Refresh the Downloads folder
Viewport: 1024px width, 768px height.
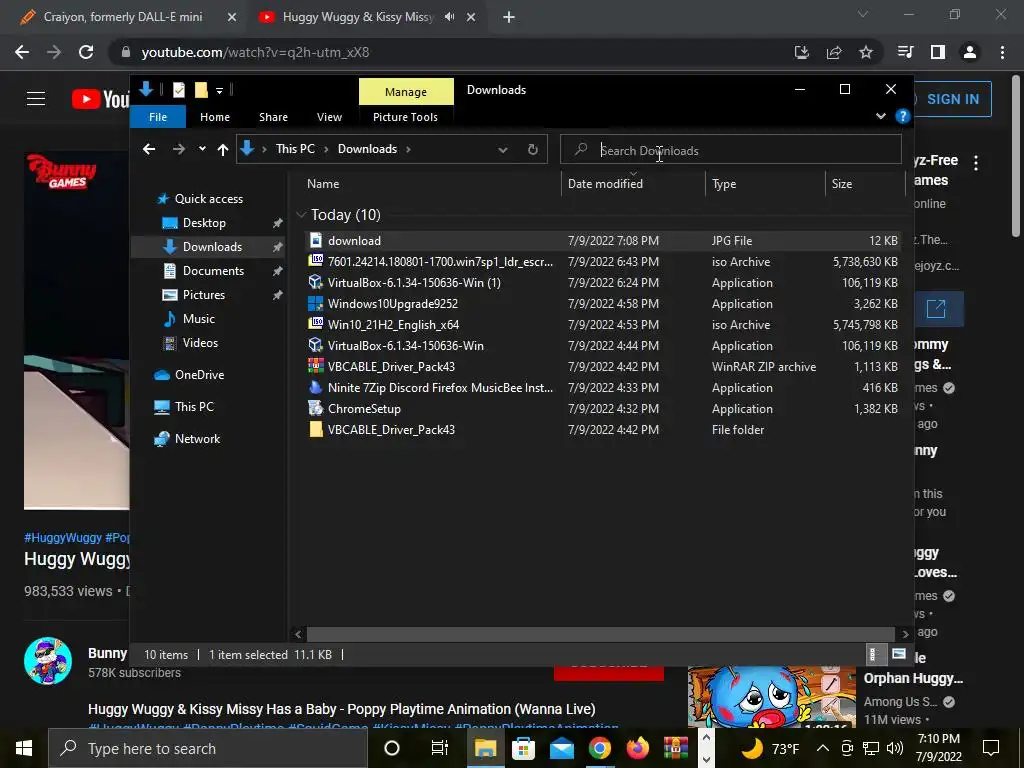pyautogui.click(x=533, y=150)
